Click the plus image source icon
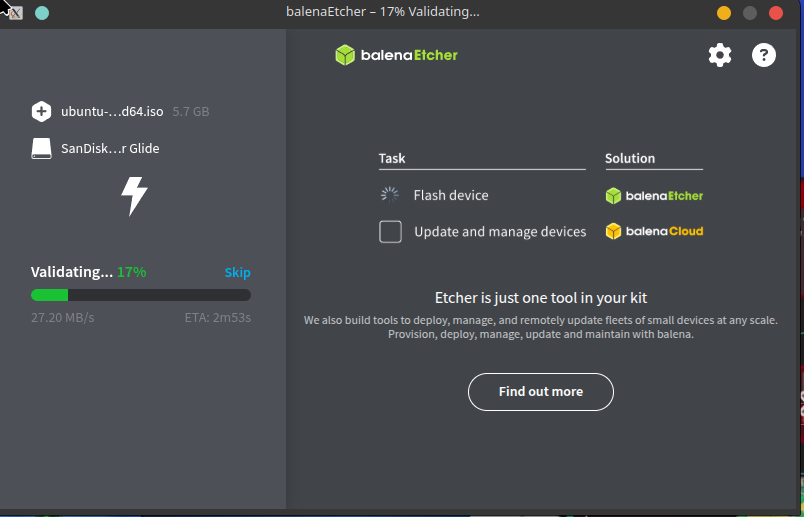Viewport: 804px width, 517px height. [x=41, y=111]
